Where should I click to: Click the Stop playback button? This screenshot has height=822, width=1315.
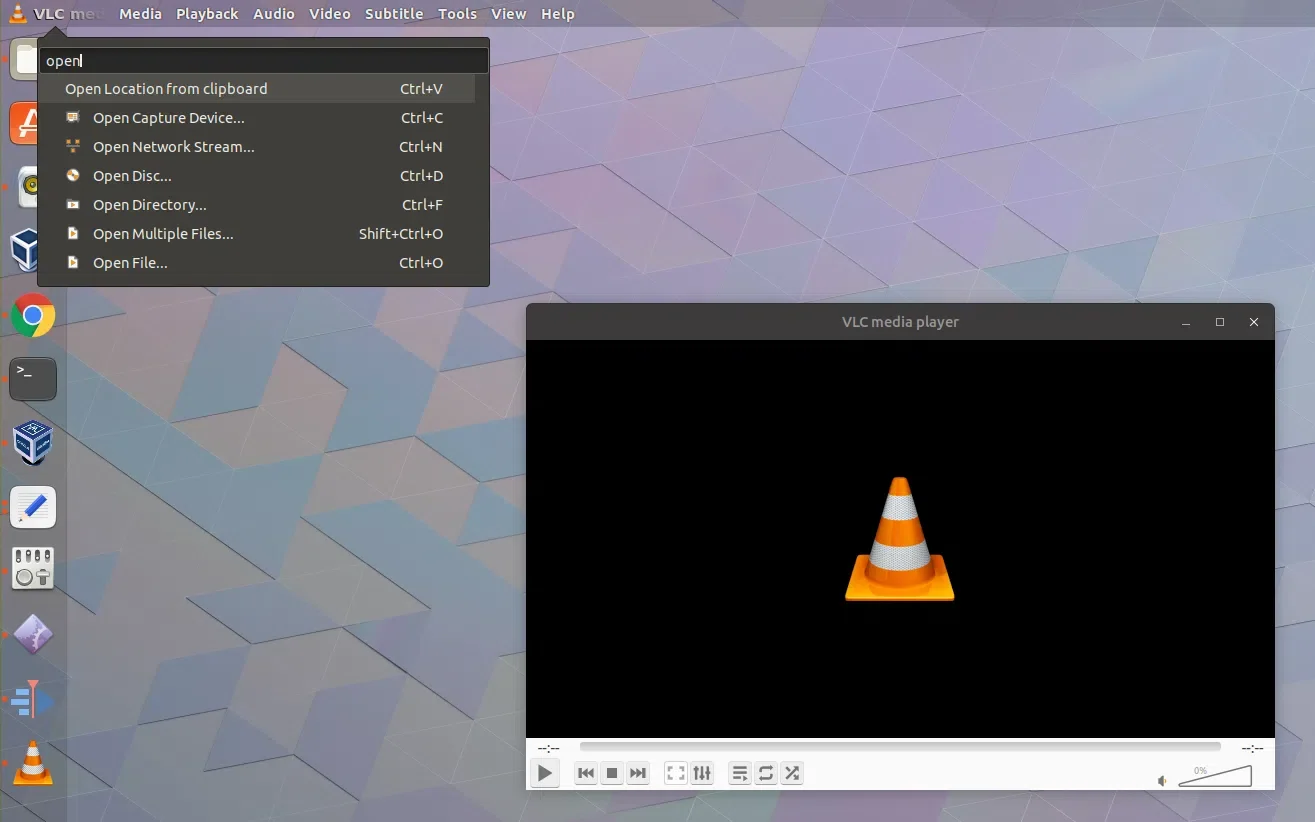tap(612, 773)
